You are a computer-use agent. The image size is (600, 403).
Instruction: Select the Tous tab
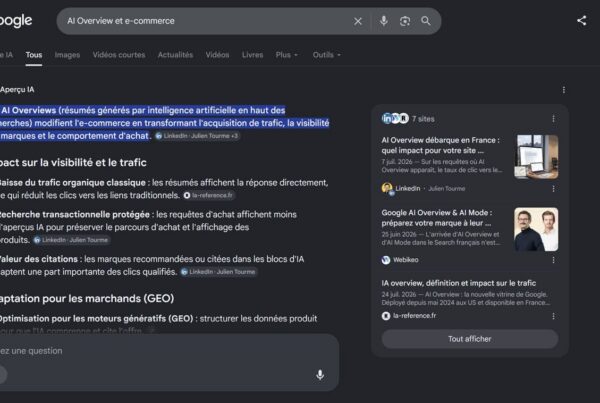[x=34, y=55]
